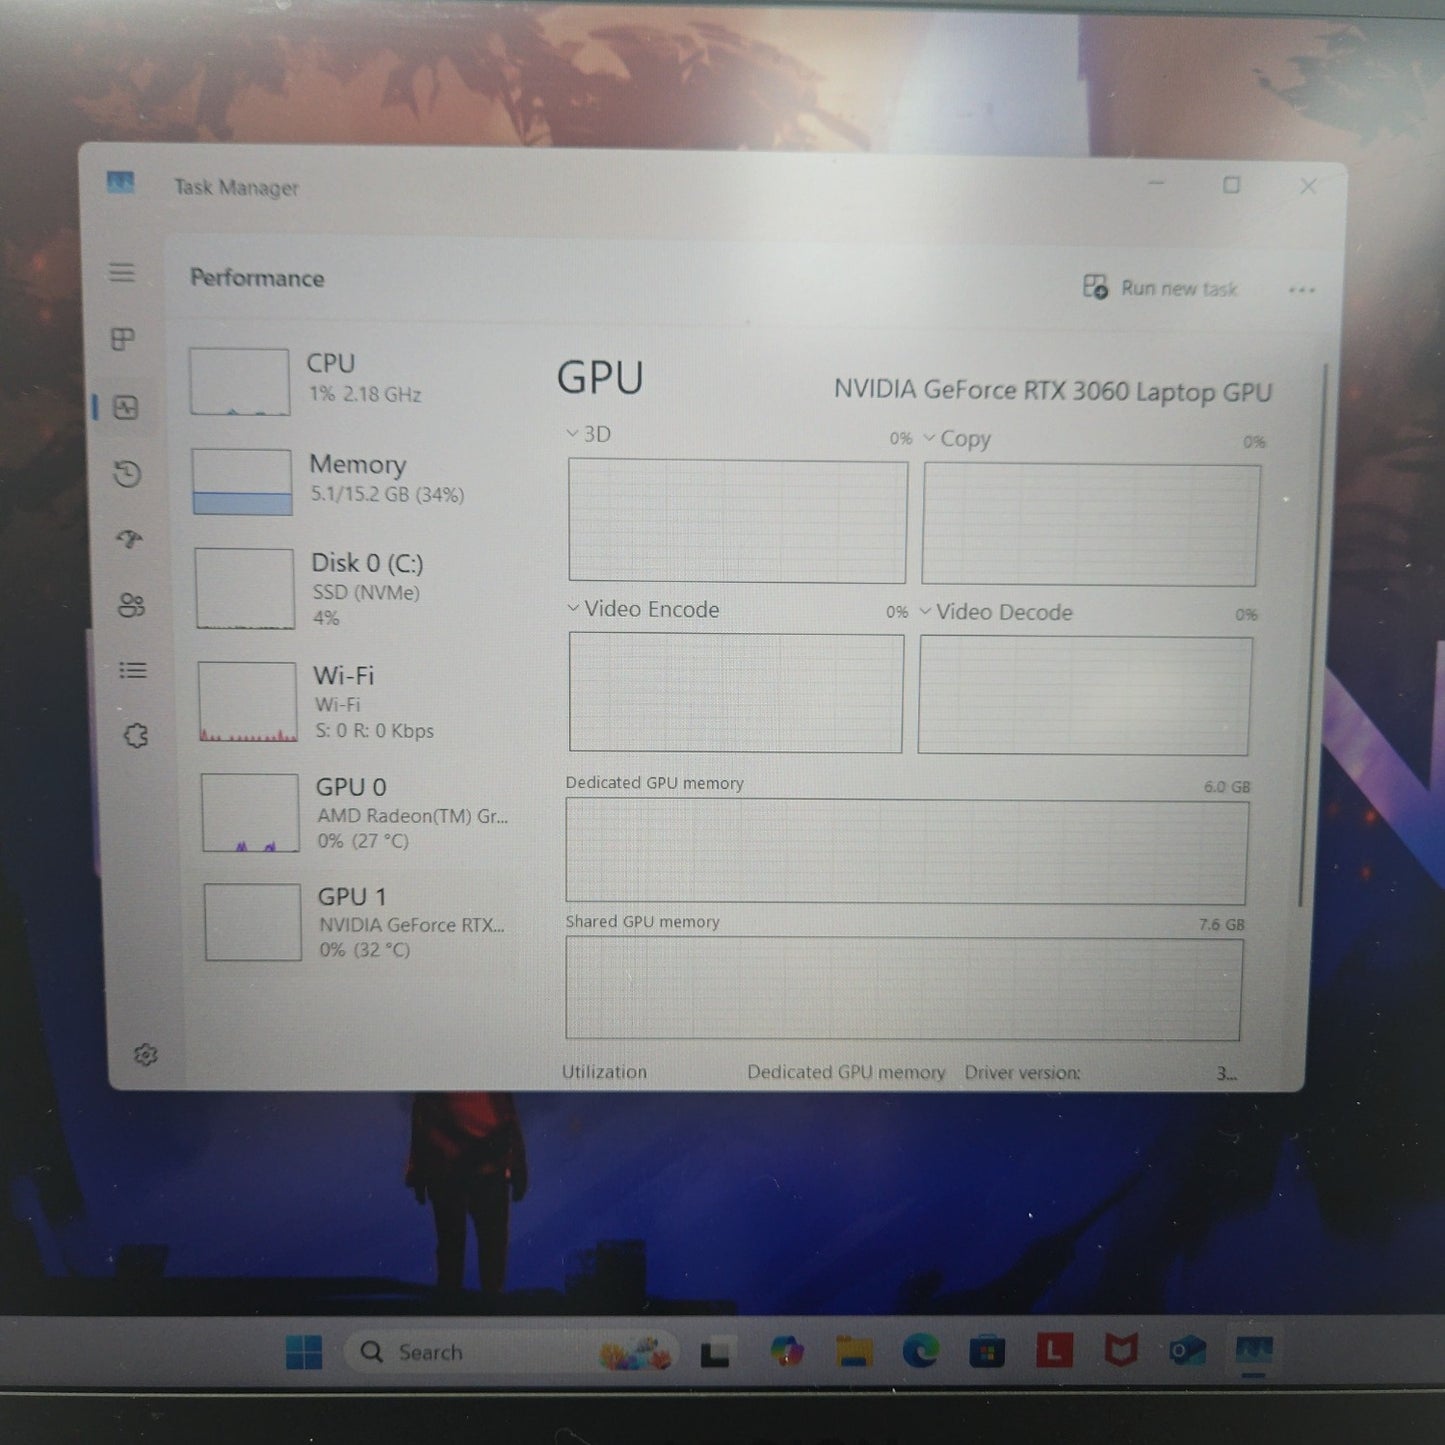Click the 'NVIDIA GeForce RTX 3060 Laptop GPU' text

1053,391
